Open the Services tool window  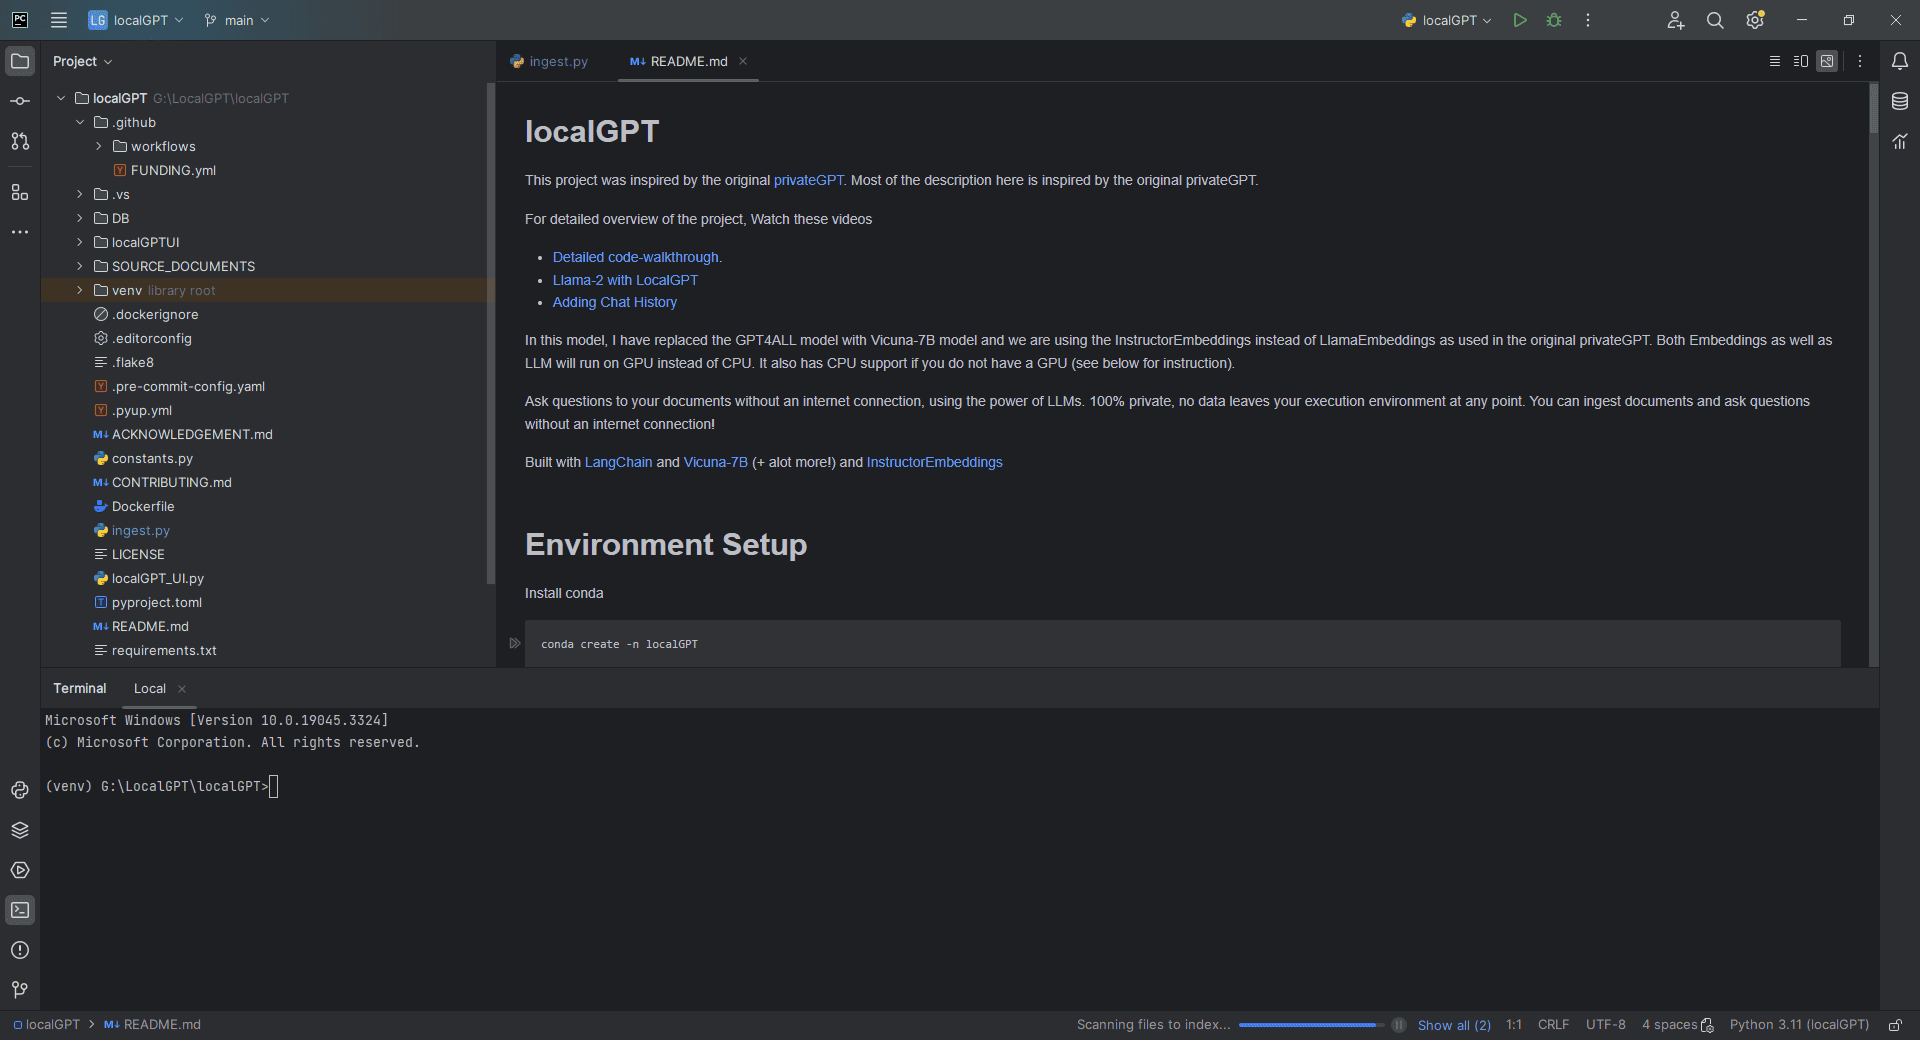(x=20, y=870)
